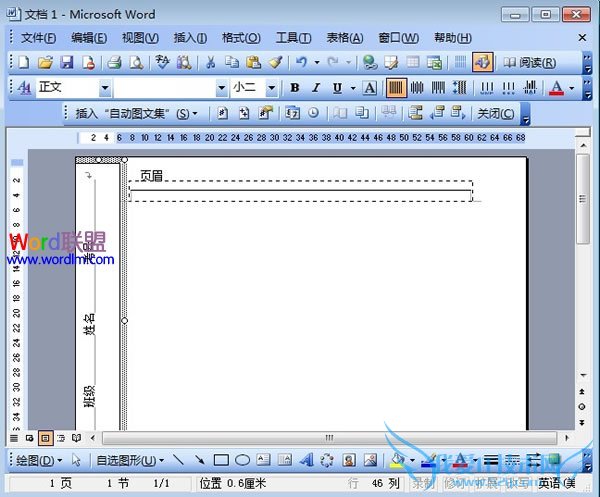This screenshot has height=497, width=600.
Task: Toggle underline formatting
Action: [337, 88]
